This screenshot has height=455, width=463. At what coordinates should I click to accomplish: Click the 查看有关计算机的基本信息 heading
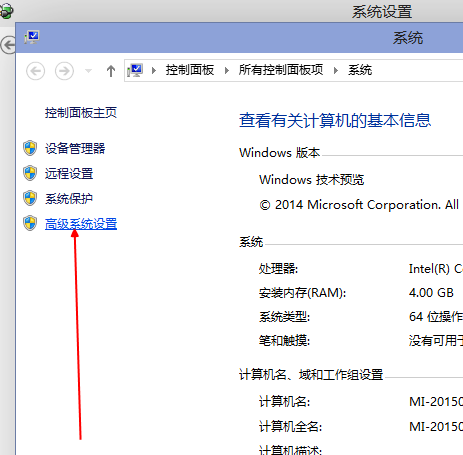pyautogui.click(x=335, y=120)
